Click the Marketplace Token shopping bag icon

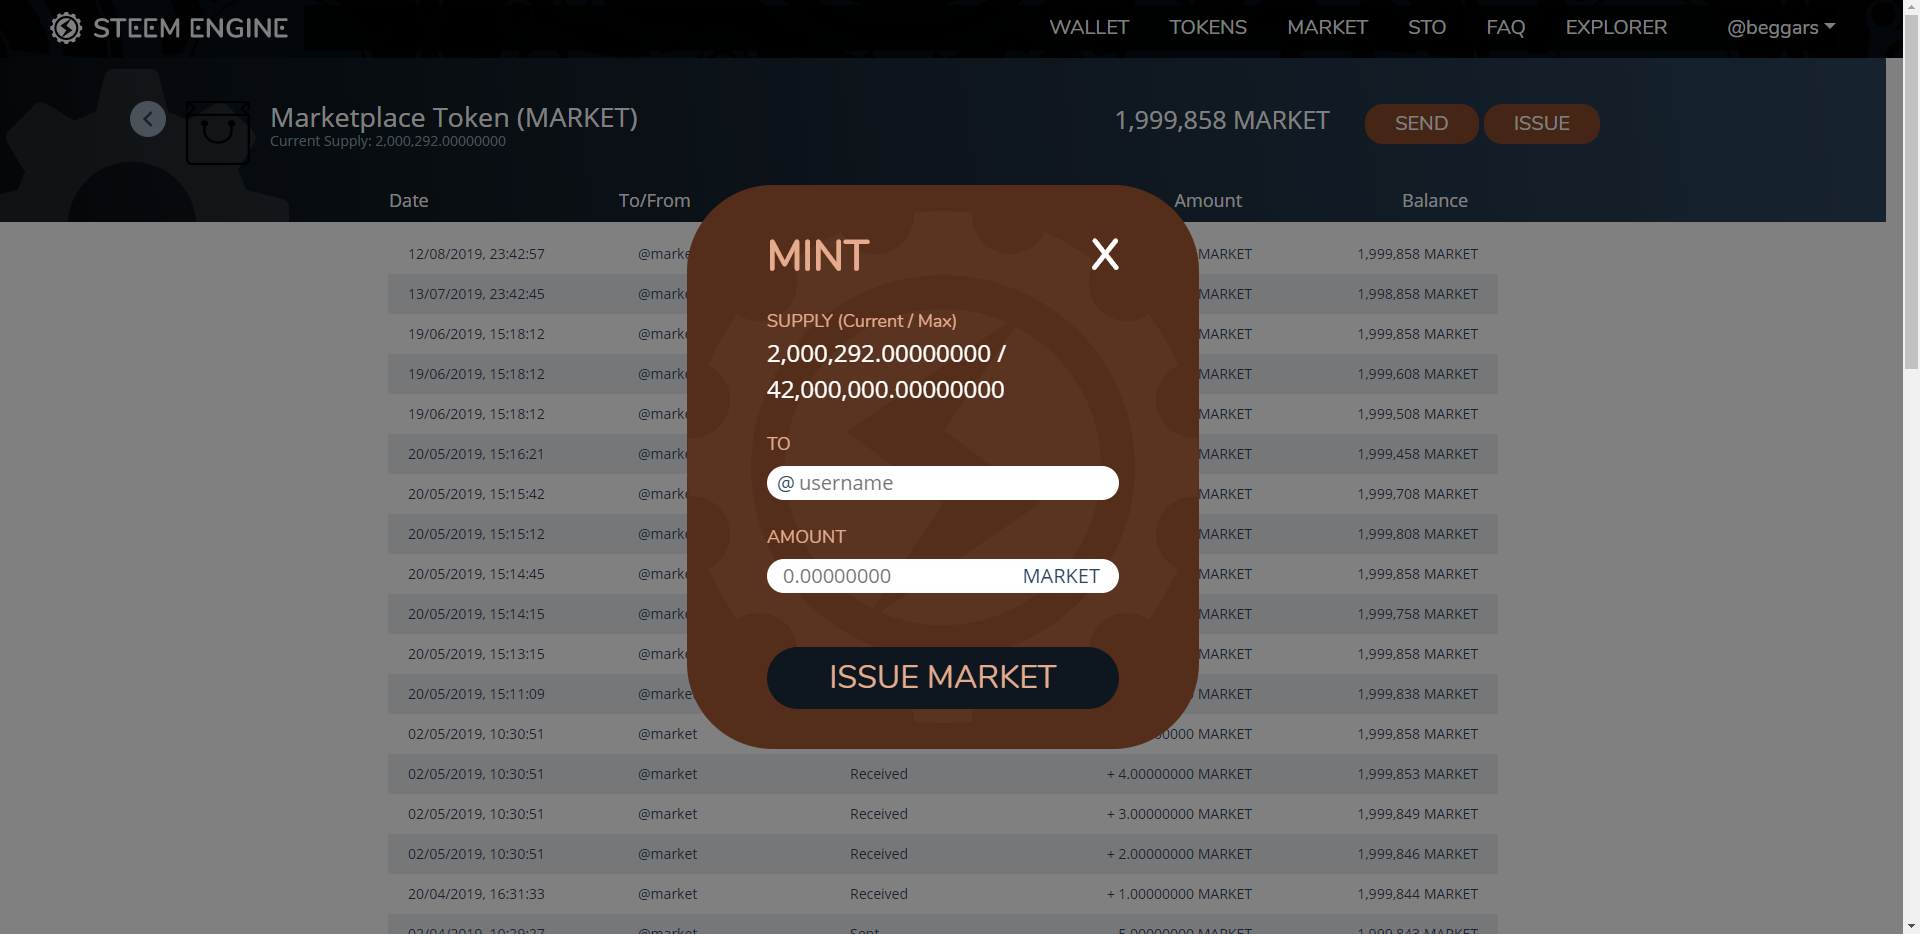pyautogui.click(x=218, y=133)
